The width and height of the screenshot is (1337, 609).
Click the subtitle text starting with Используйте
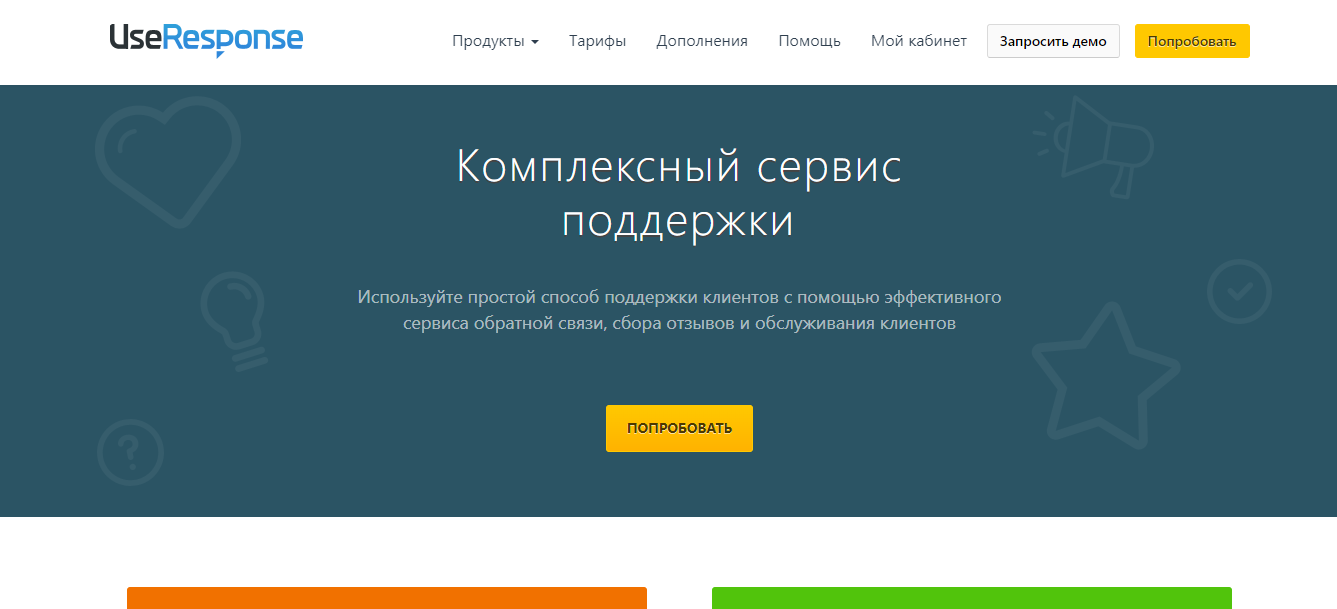click(x=679, y=310)
